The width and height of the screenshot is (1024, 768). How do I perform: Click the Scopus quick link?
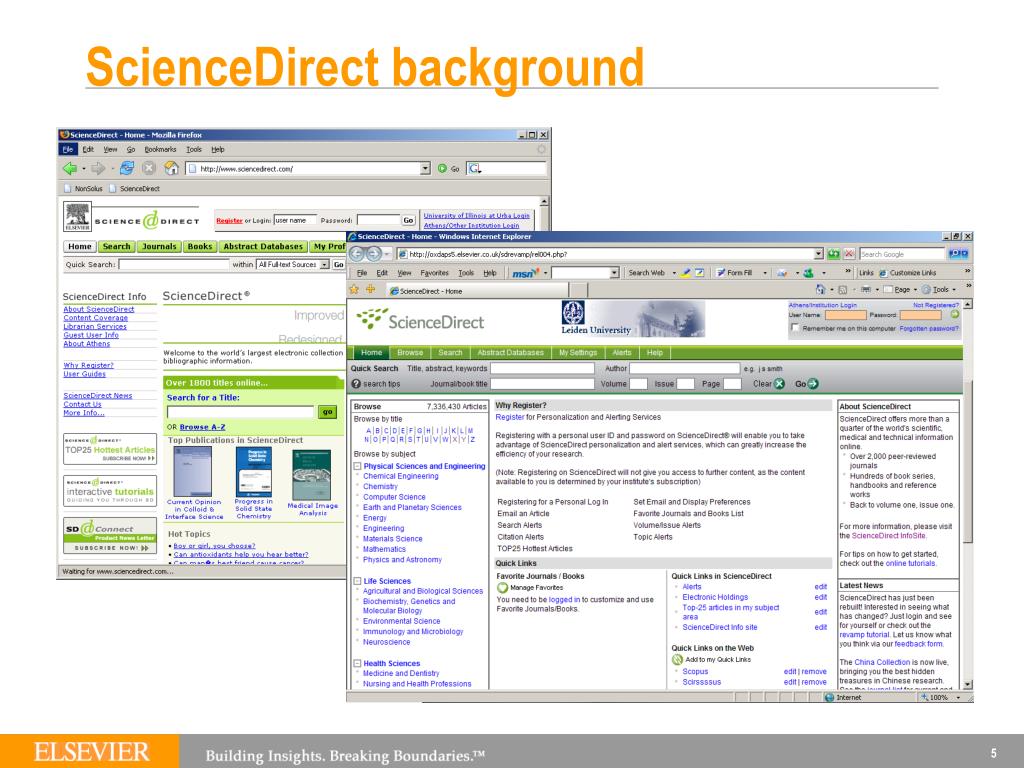pyautogui.click(x=695, y=671)
